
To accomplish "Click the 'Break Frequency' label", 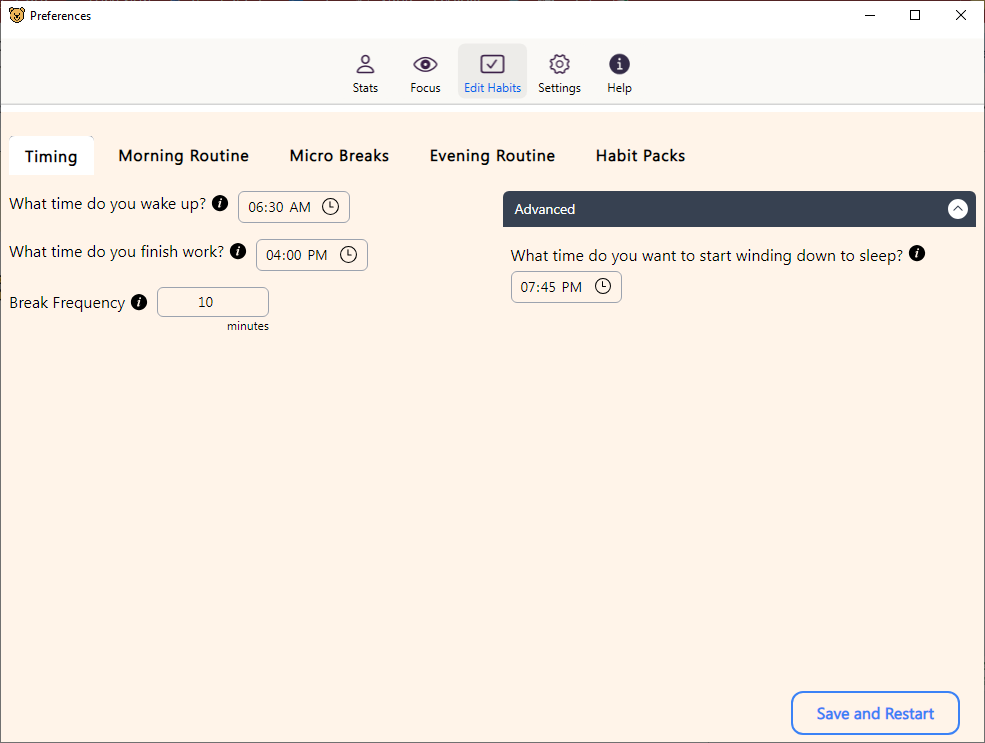I will coord(67,303).
